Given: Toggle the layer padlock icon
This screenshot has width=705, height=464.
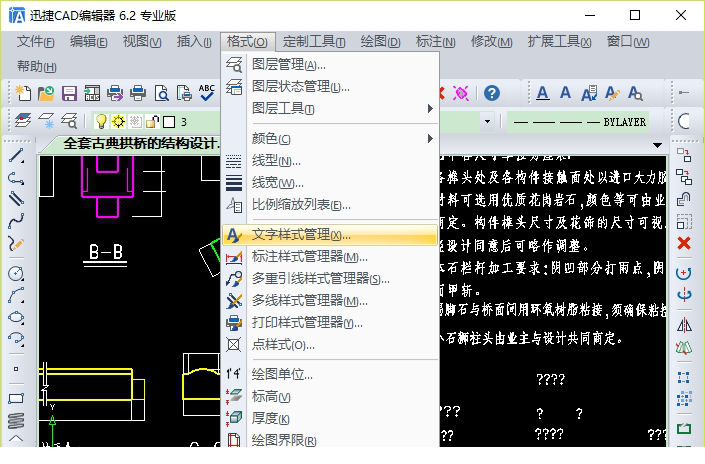Looking at the screenshot, I should (x=153, y=121).
